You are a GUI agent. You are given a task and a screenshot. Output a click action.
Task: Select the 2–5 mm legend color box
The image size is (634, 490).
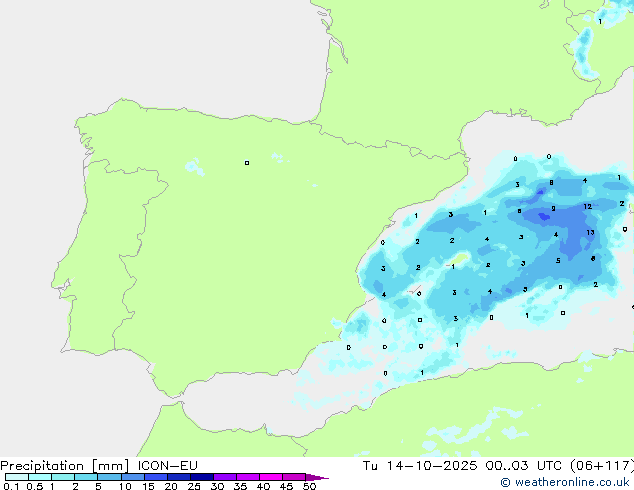click(x=86, y=477)
